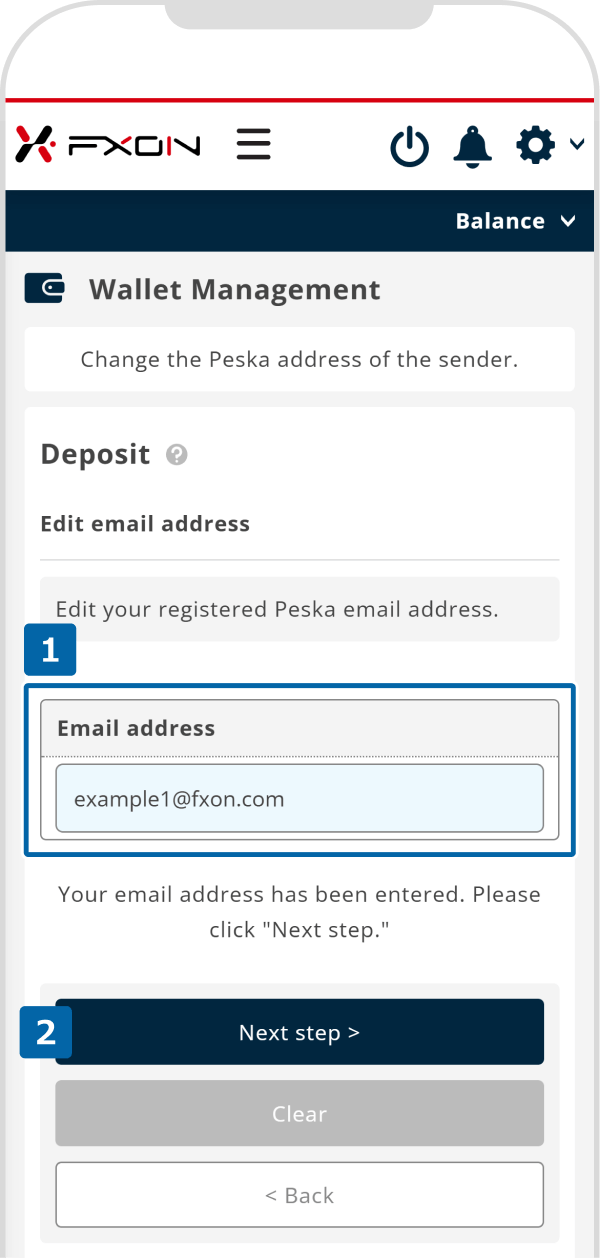Click the settings gear icon

pyautogui.click(x=535, y=146)
